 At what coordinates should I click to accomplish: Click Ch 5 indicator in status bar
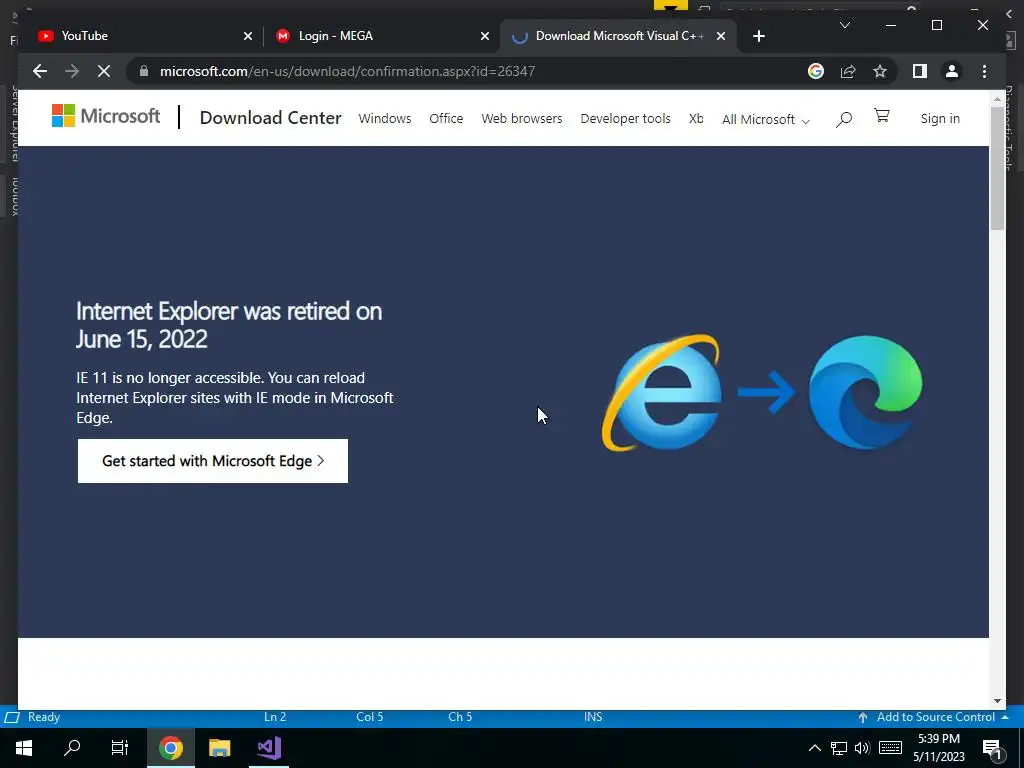(x=460, y=717)
